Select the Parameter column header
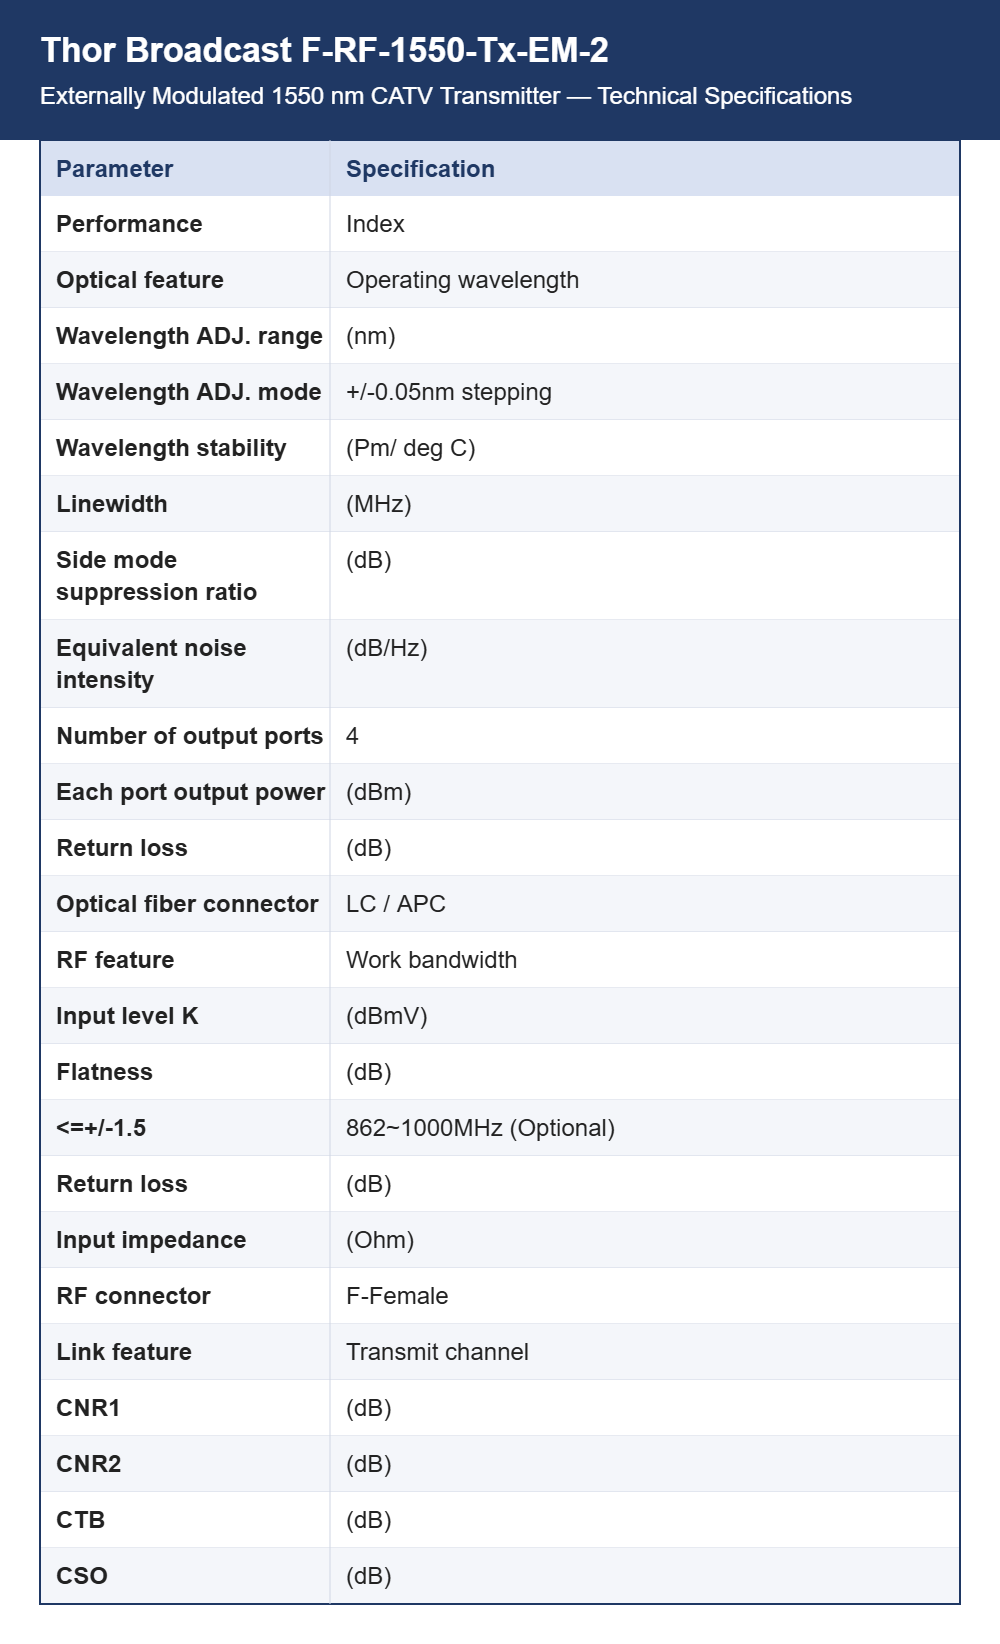 (x=185, y=169)
